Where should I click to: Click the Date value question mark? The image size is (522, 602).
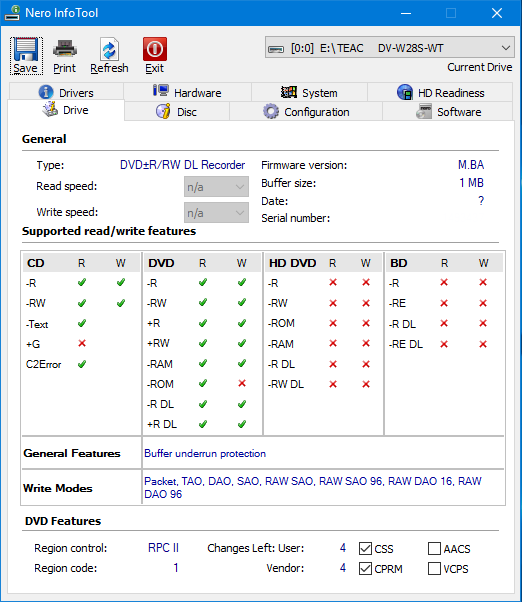481,200
